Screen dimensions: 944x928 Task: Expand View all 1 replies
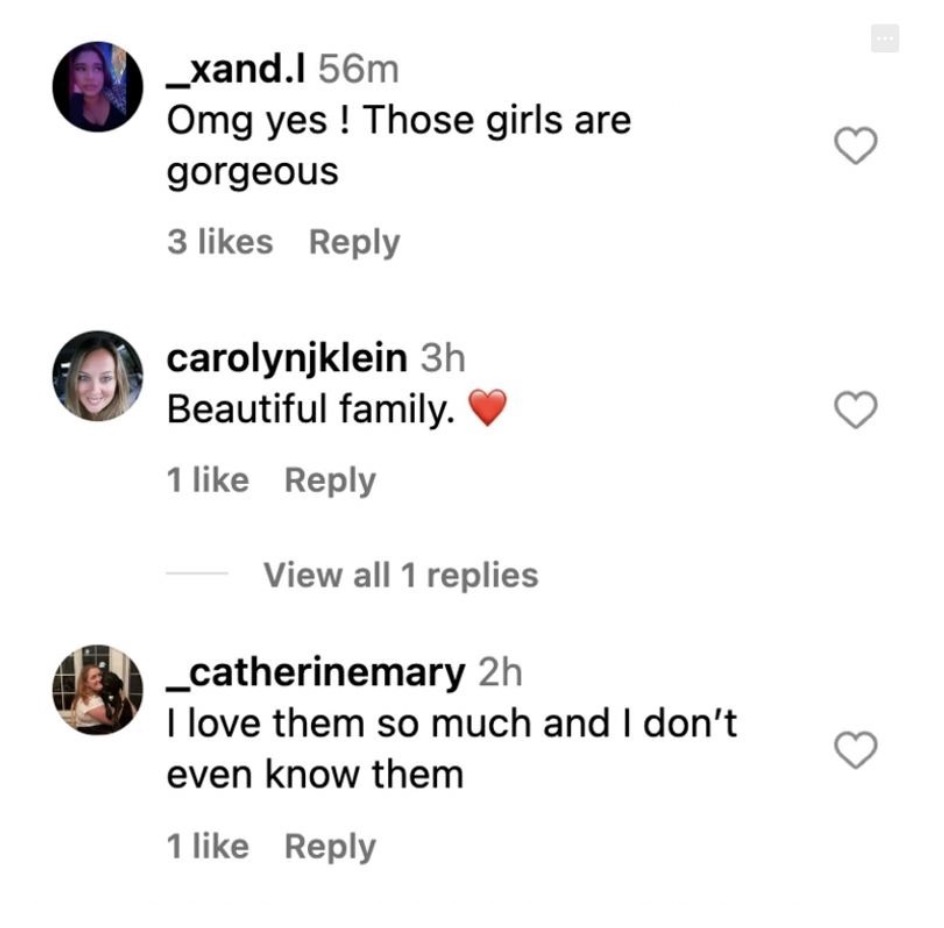pyautogui.click(x=400, y=575)
